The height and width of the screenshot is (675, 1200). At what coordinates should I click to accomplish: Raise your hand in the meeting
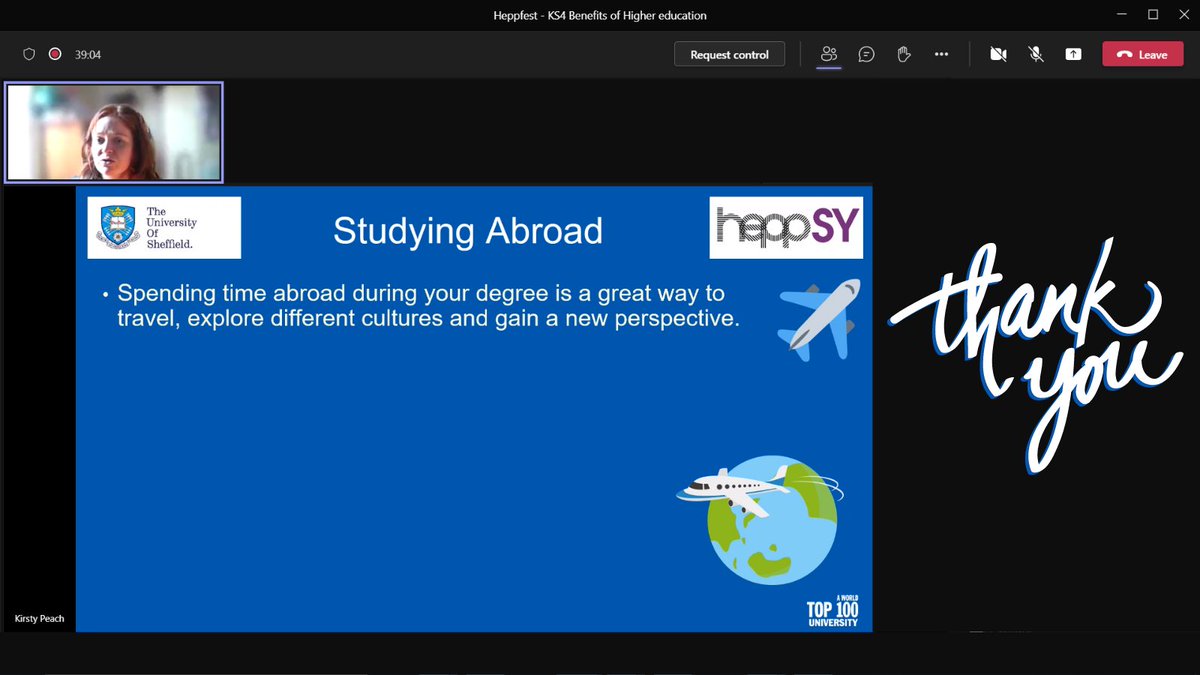tap(904, 54)
